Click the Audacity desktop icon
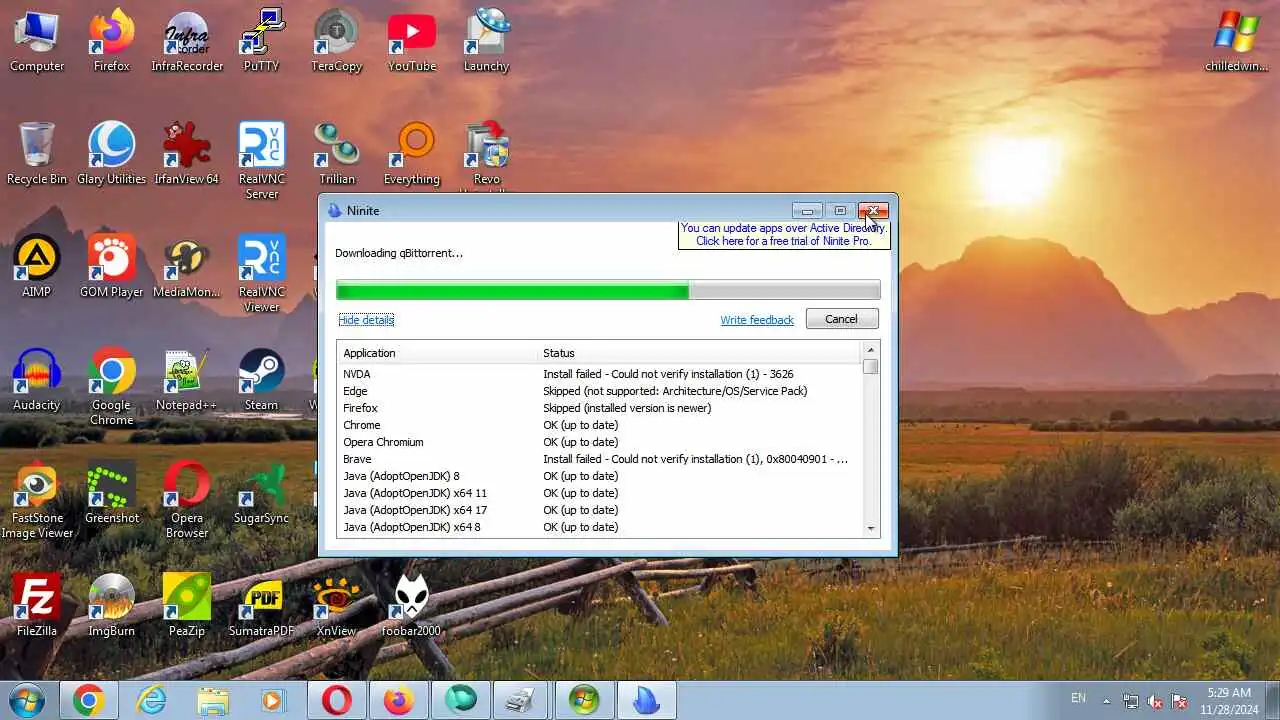Screen dimensions: 1280x720 click(x=37, y=379)
